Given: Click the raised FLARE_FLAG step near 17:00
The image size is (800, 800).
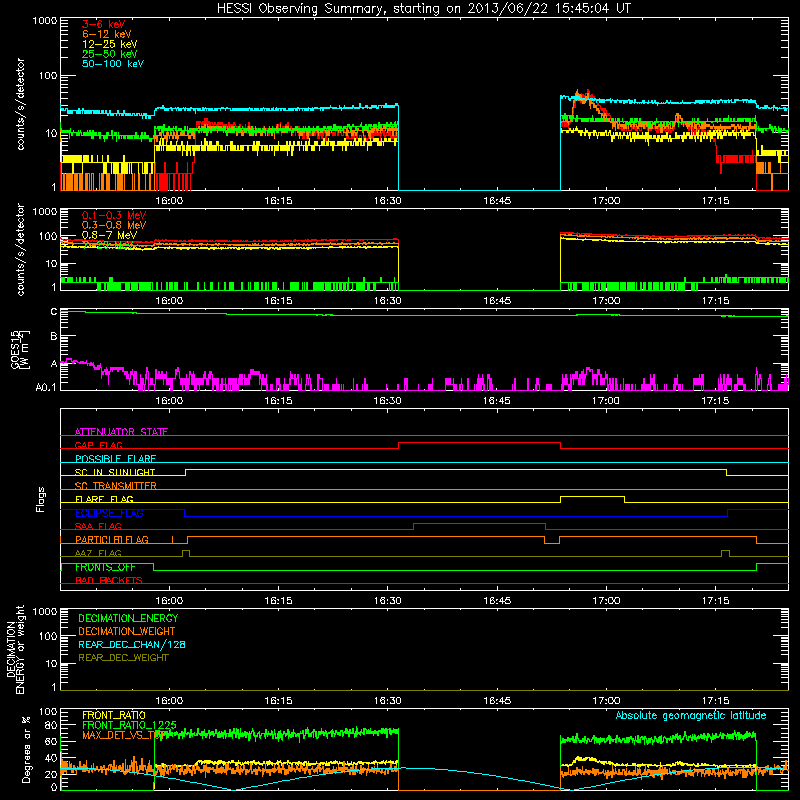Looking at the screenshot, I should [x=592, y=496].
